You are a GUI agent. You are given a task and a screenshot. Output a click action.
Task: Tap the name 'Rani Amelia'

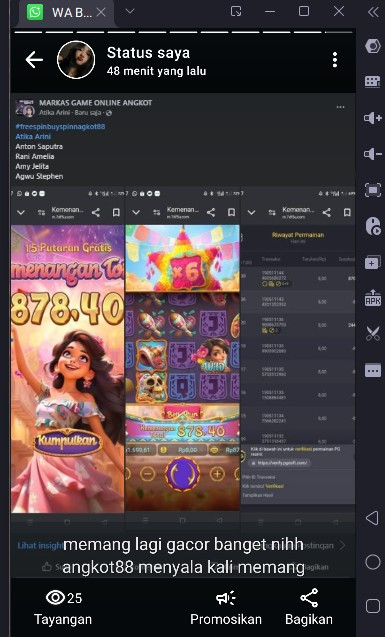click(35, 156)
